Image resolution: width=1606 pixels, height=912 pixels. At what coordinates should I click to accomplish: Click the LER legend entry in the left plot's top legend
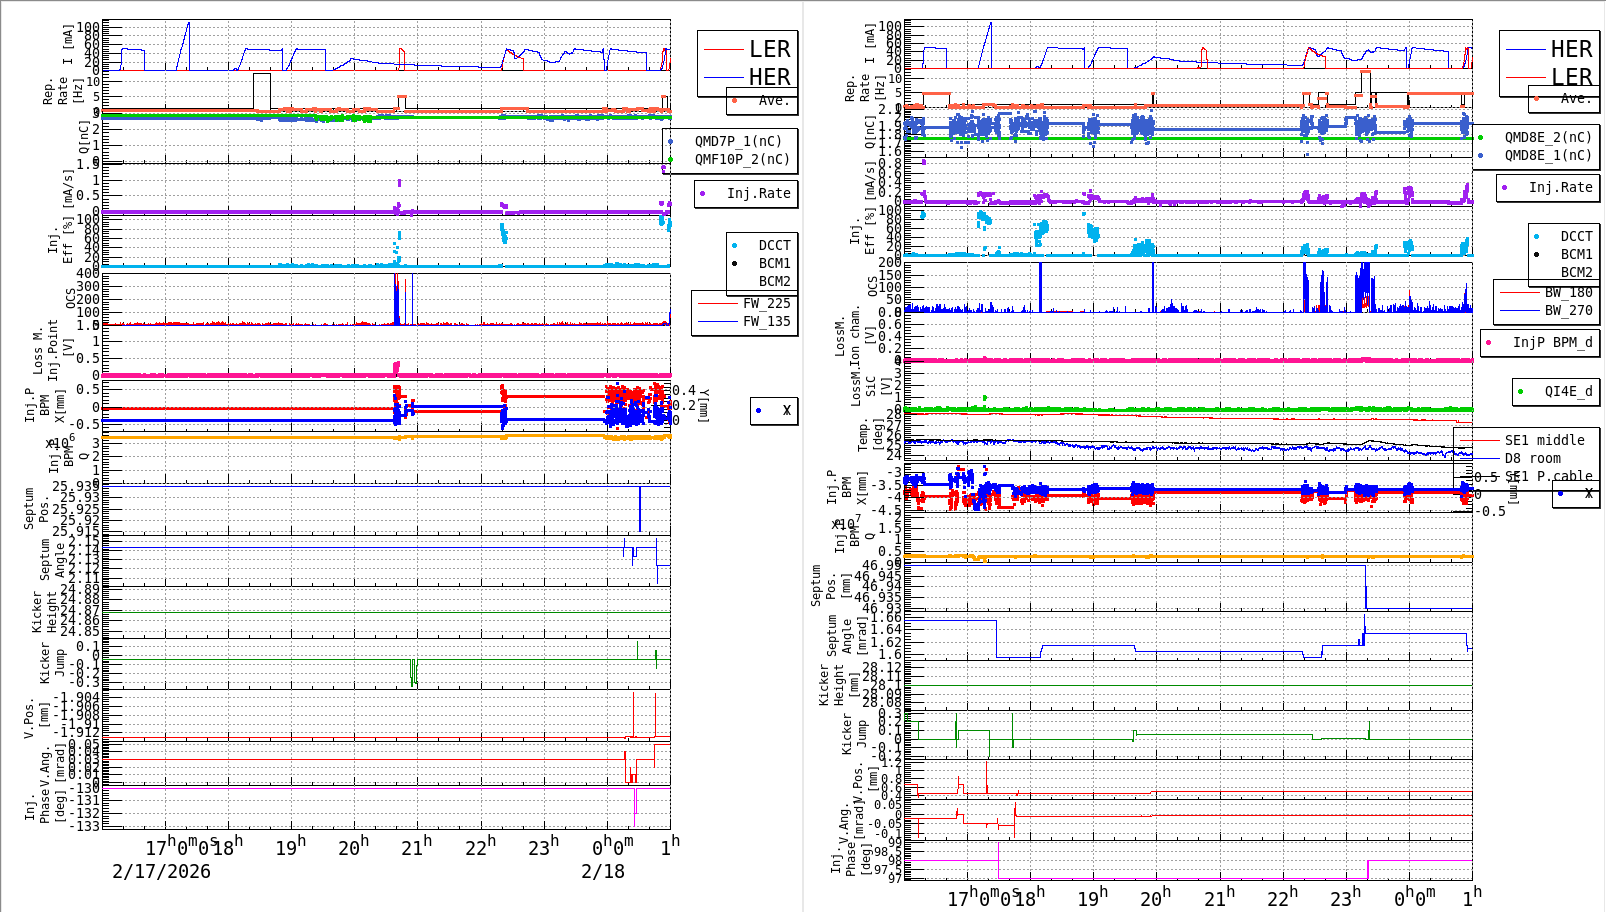(769, 49)
